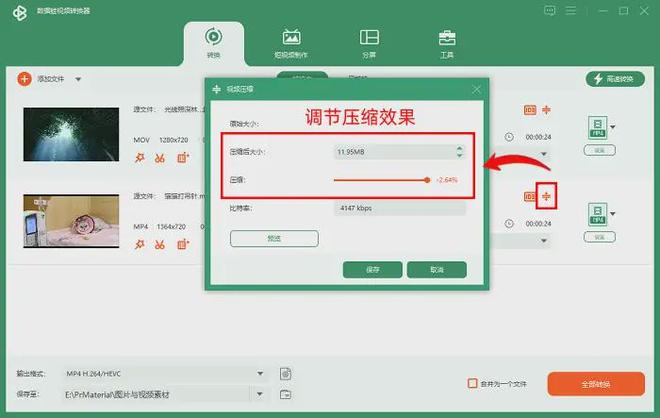Expand the 输出格式 MP4 H.264/HEVC dropdown

click(x=261, y=373)
